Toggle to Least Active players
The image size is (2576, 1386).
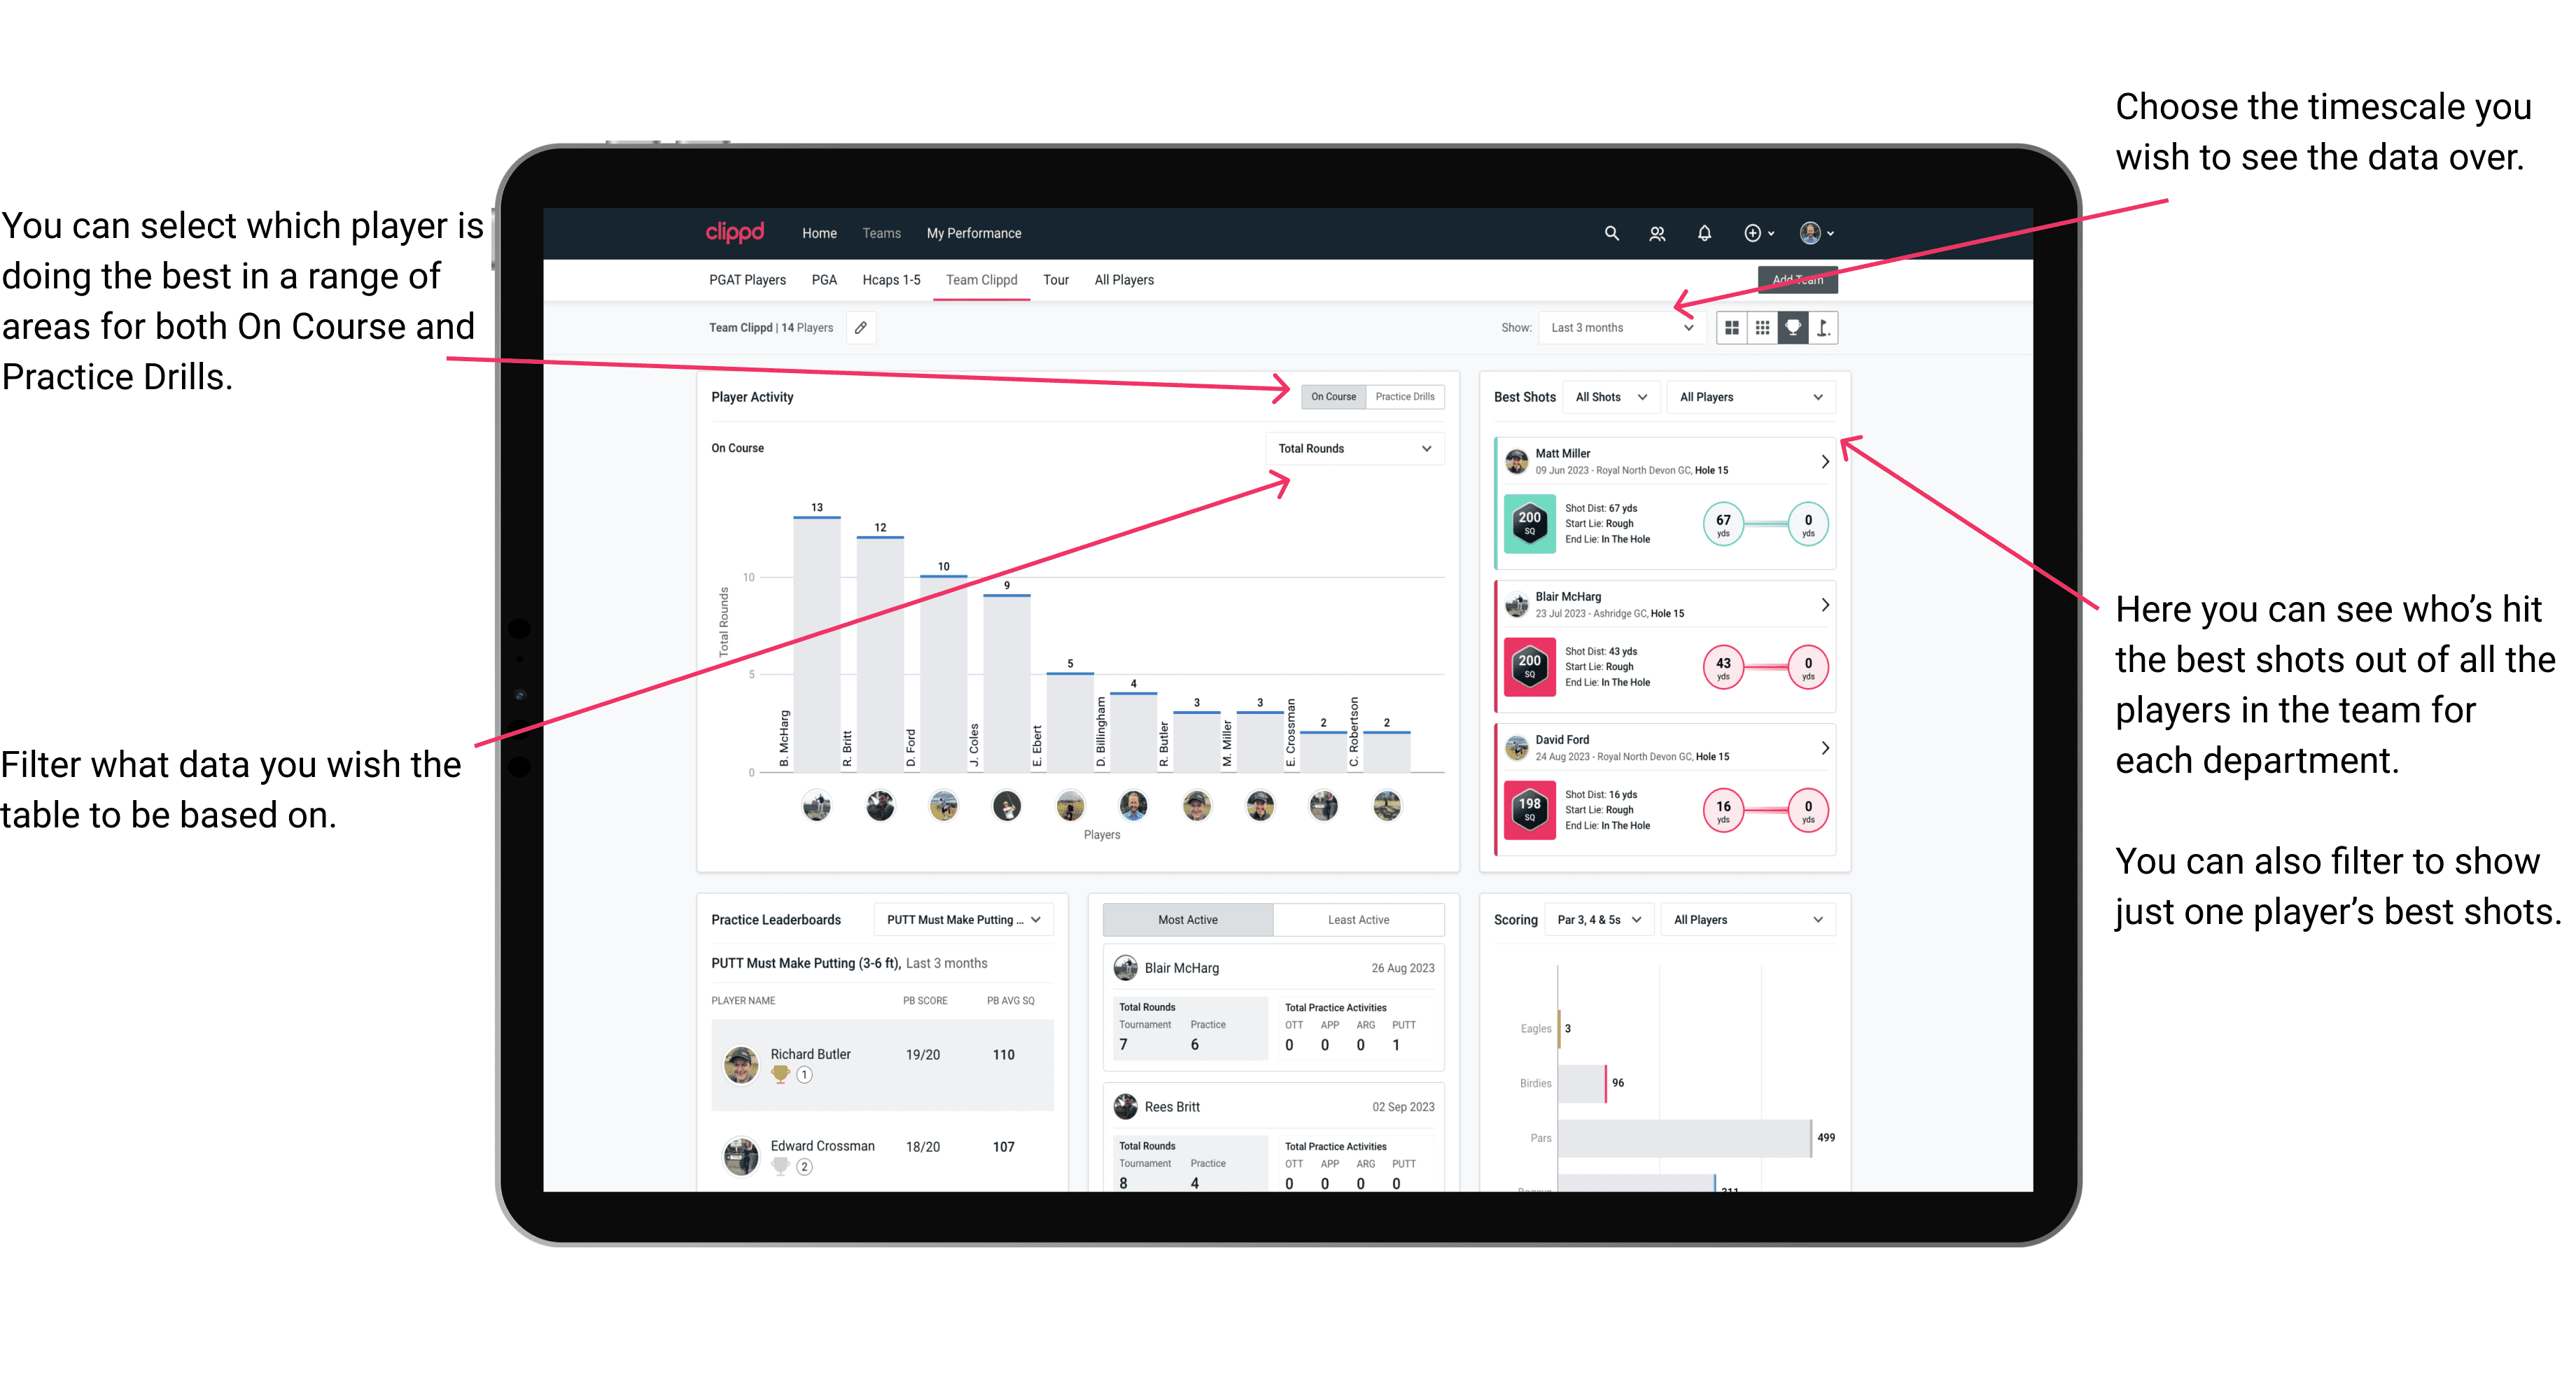click(1358, 922)
